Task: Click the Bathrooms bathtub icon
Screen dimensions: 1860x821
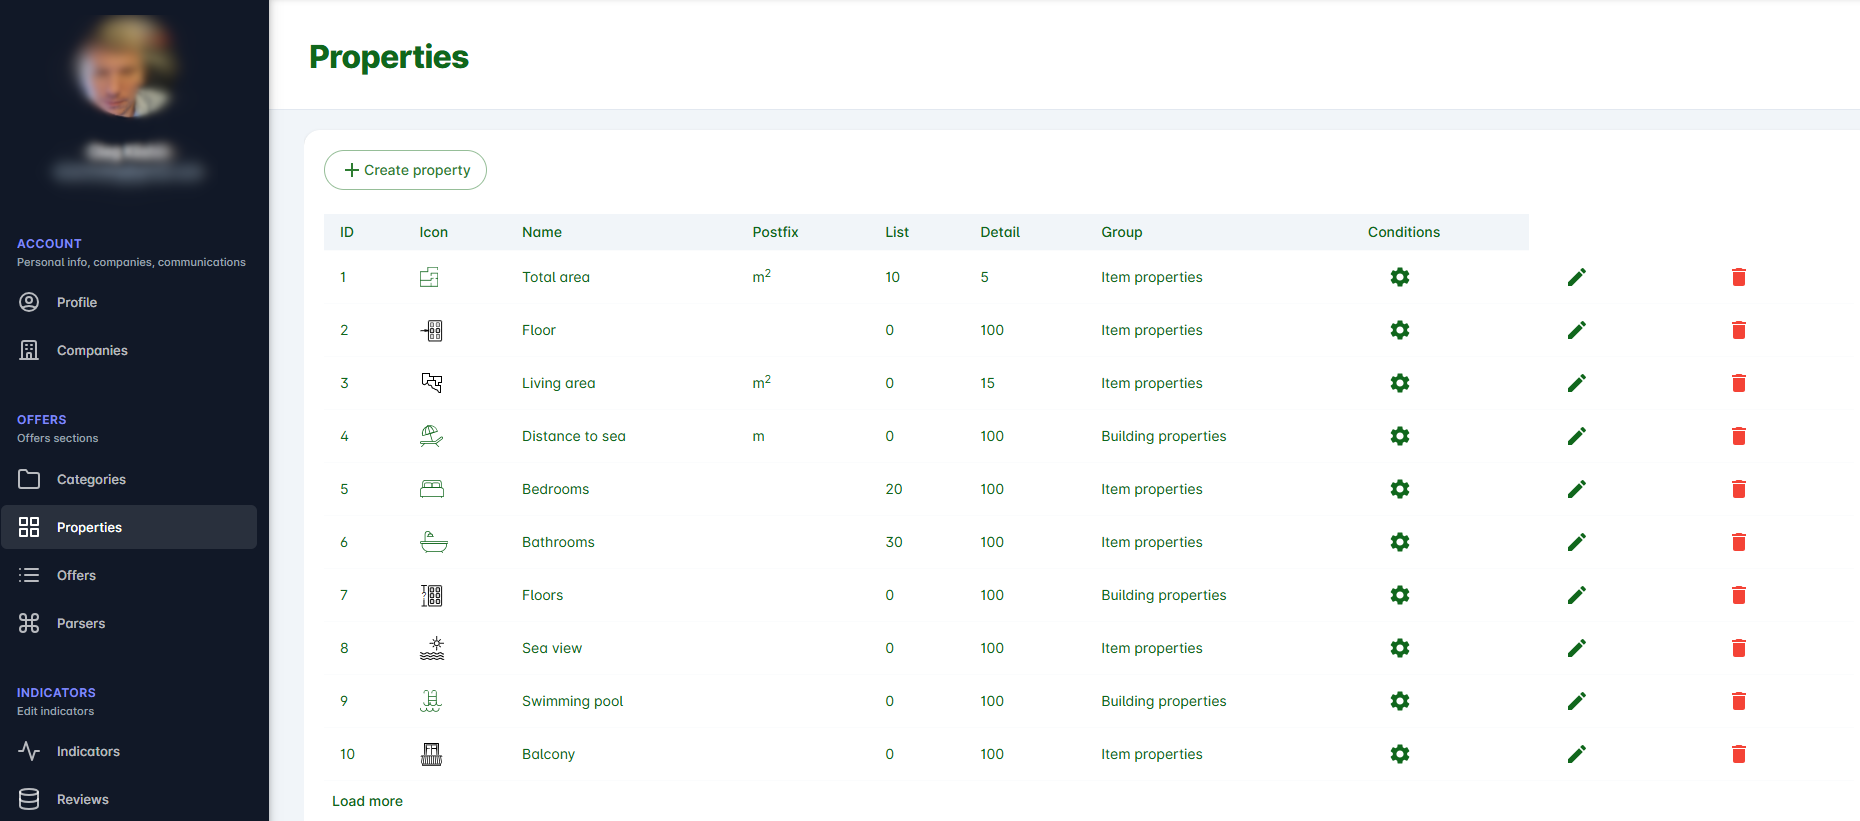Action: (x=433, y=542)
